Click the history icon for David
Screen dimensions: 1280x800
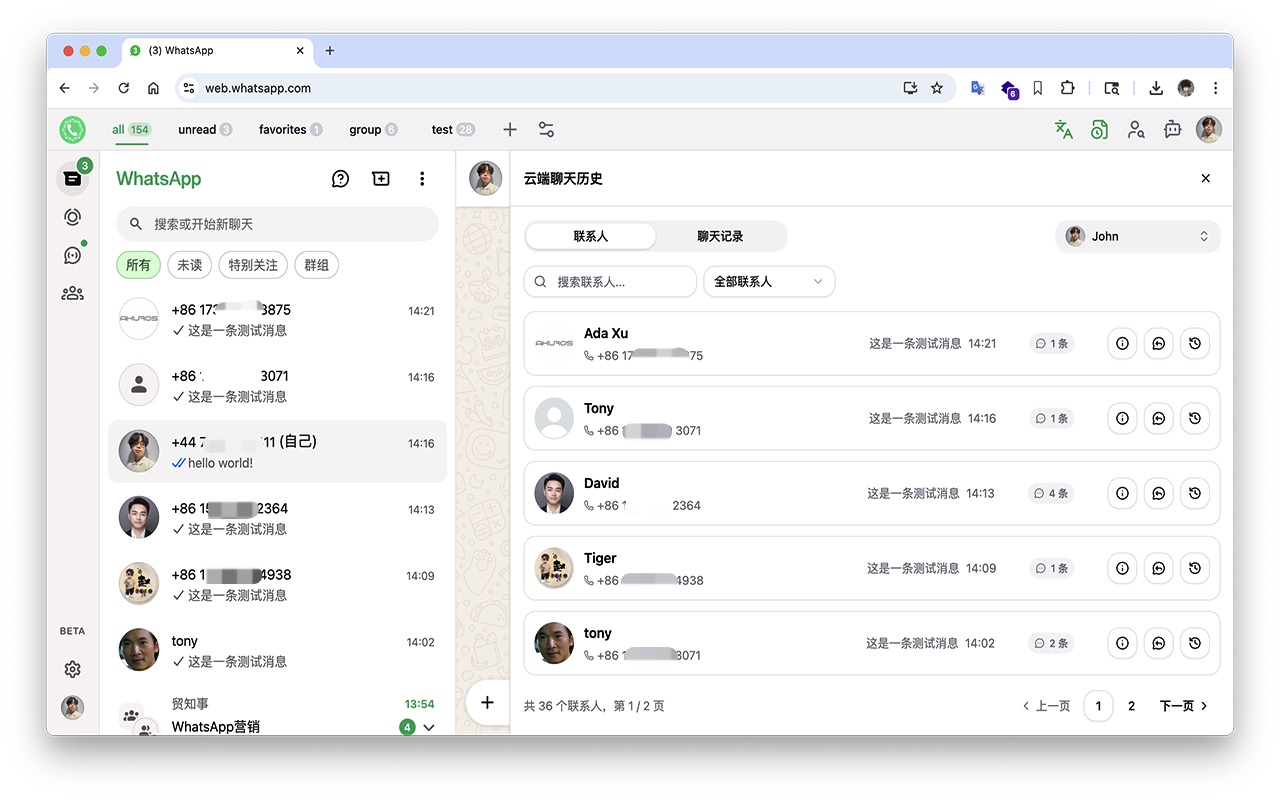click(1195, 493)
